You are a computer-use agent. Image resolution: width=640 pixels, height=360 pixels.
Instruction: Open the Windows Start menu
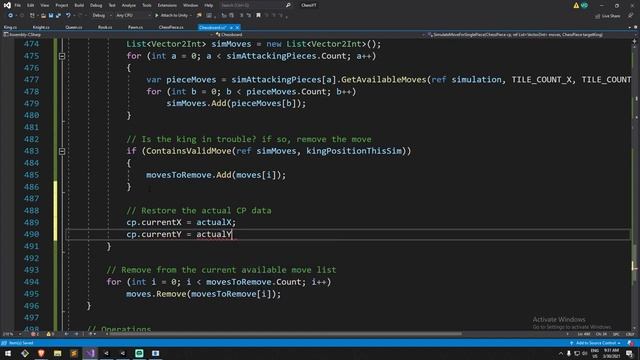tap(8, 353)
